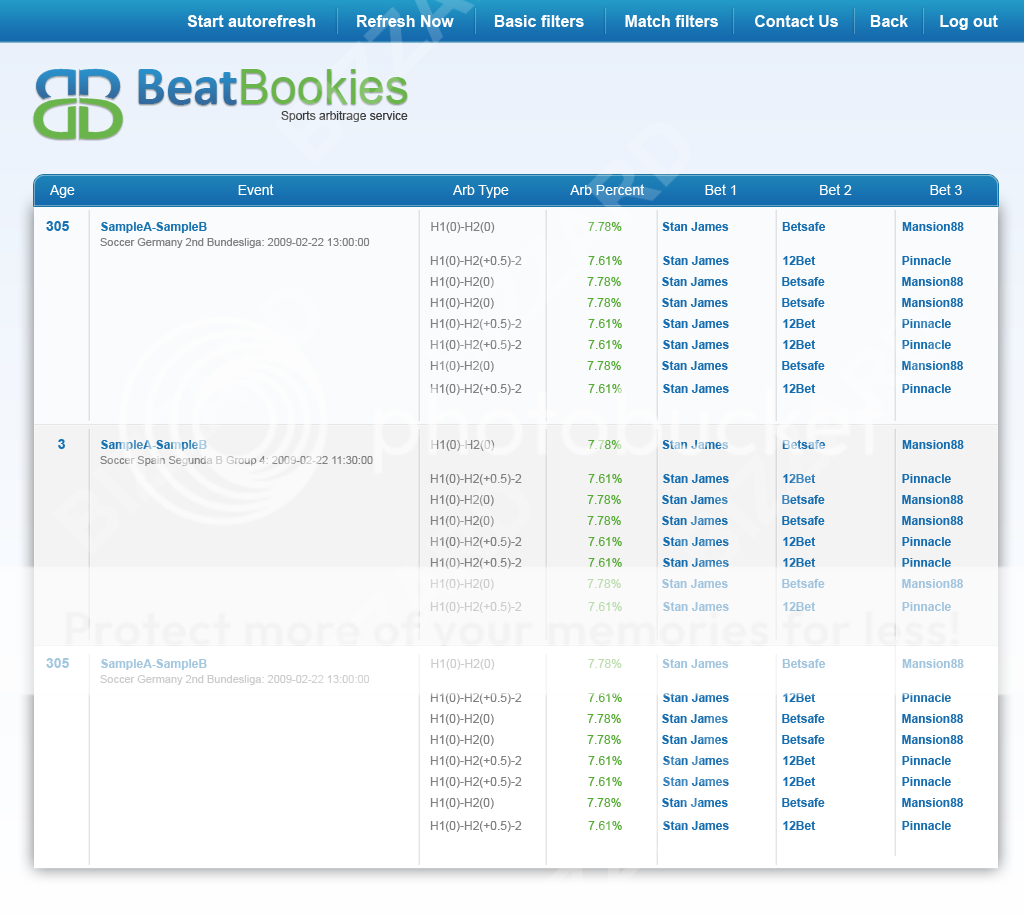Click the Age value 3
1024x917 pixels.
[x=61, y=444]
